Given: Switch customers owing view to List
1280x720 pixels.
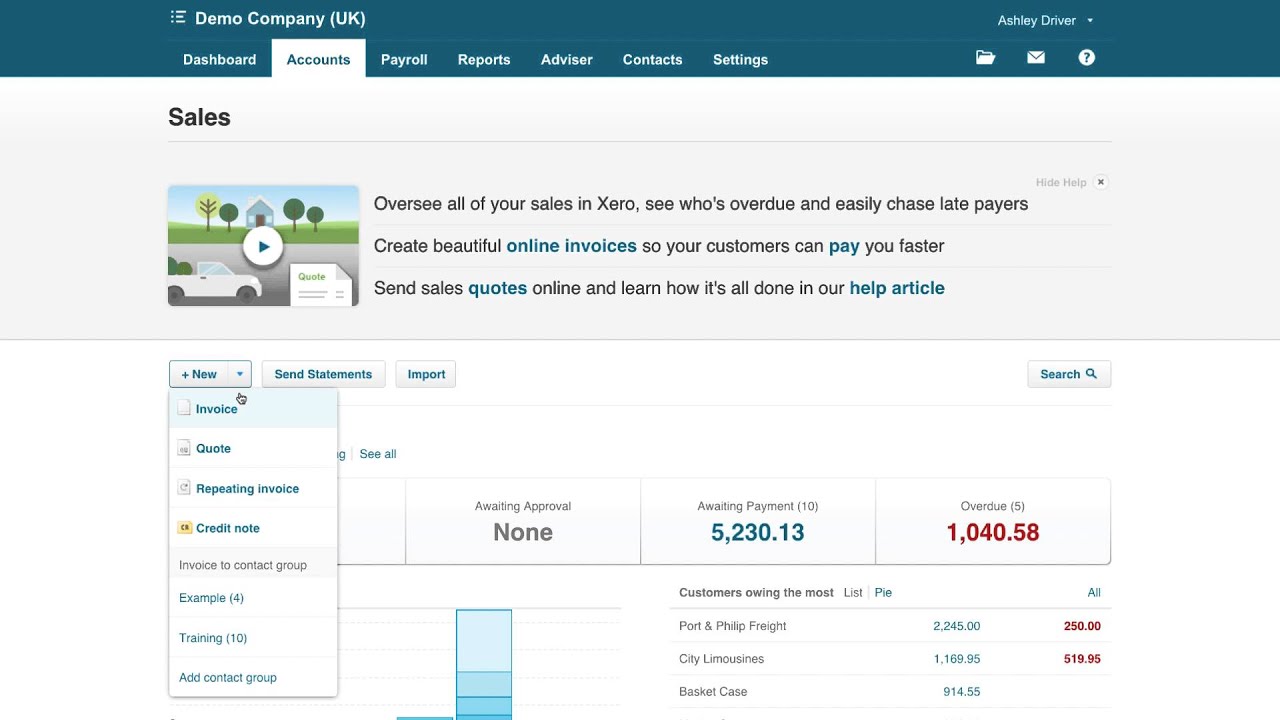Looking at the screenshot, I should point(853,592).
